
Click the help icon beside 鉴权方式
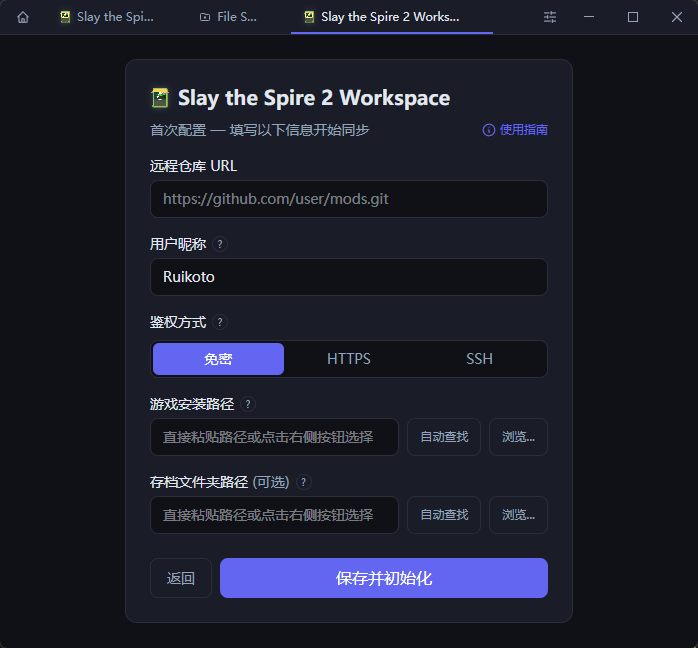[x=219, y=322]
